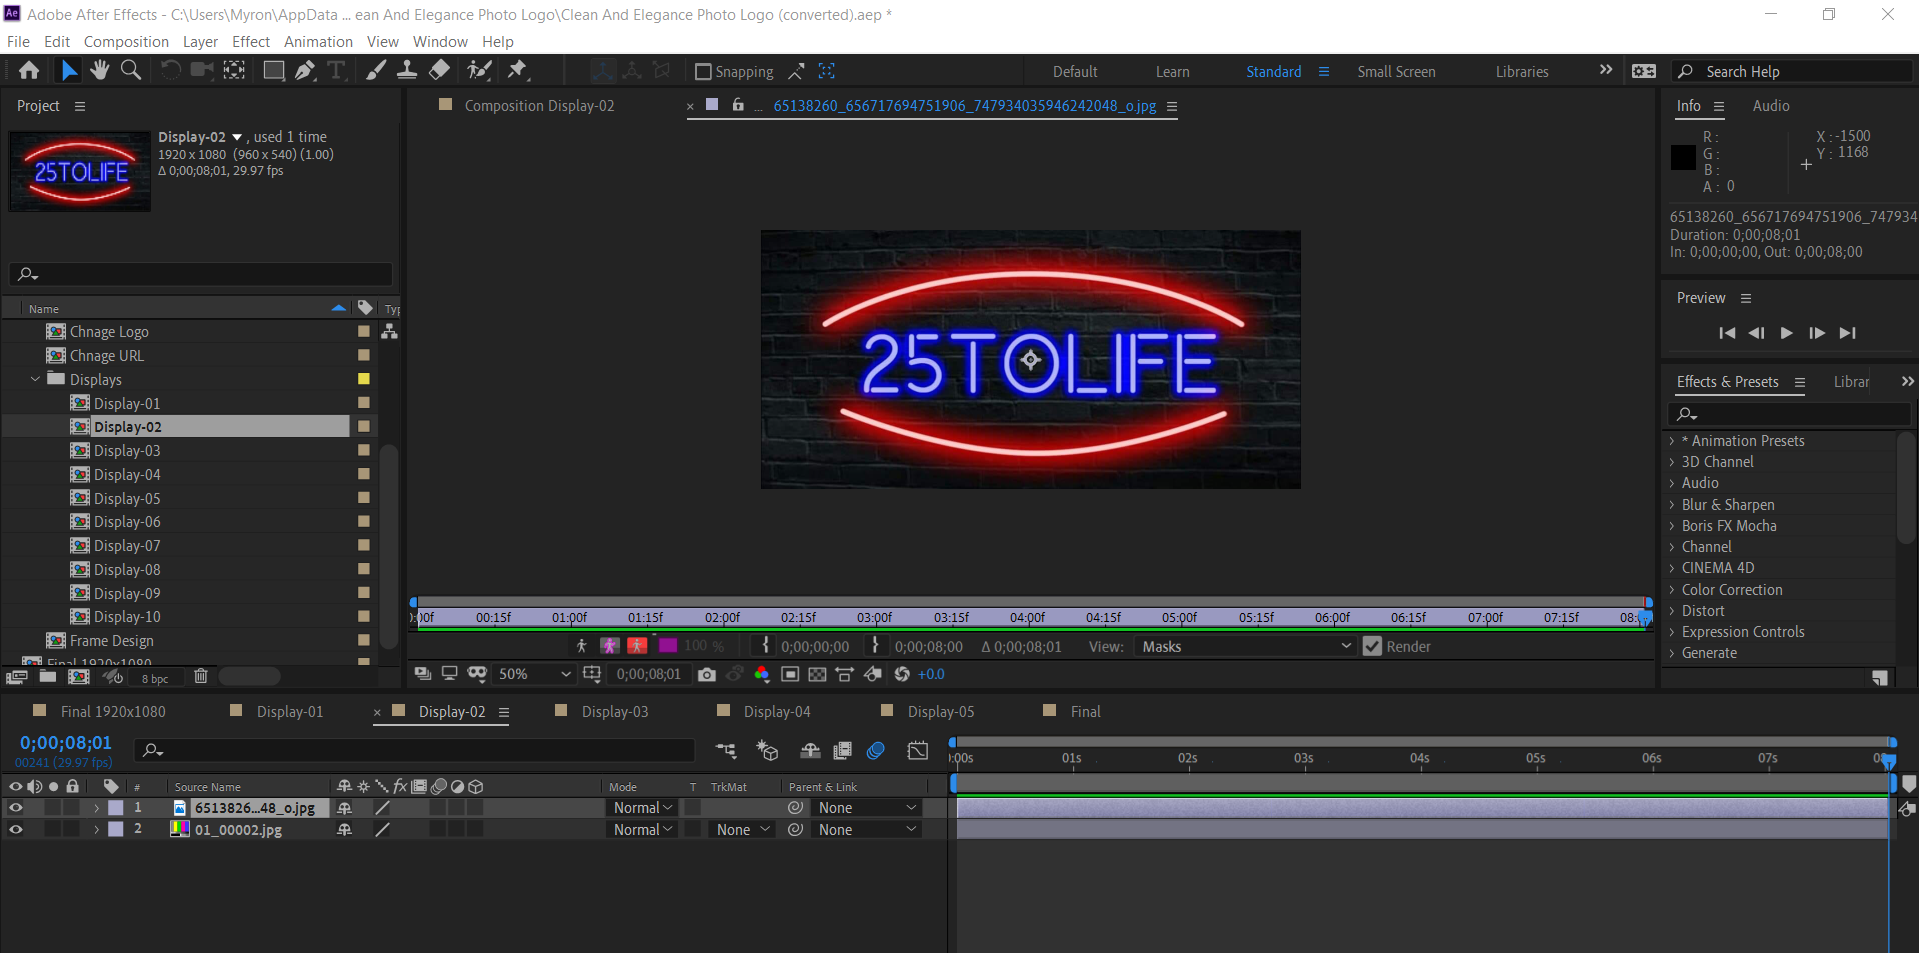
Task: Select the Selection arrow tool
Action: tap(68, 70)
